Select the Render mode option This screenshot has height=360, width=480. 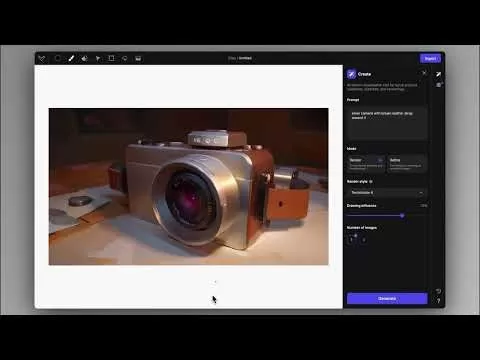coord(366,163)
